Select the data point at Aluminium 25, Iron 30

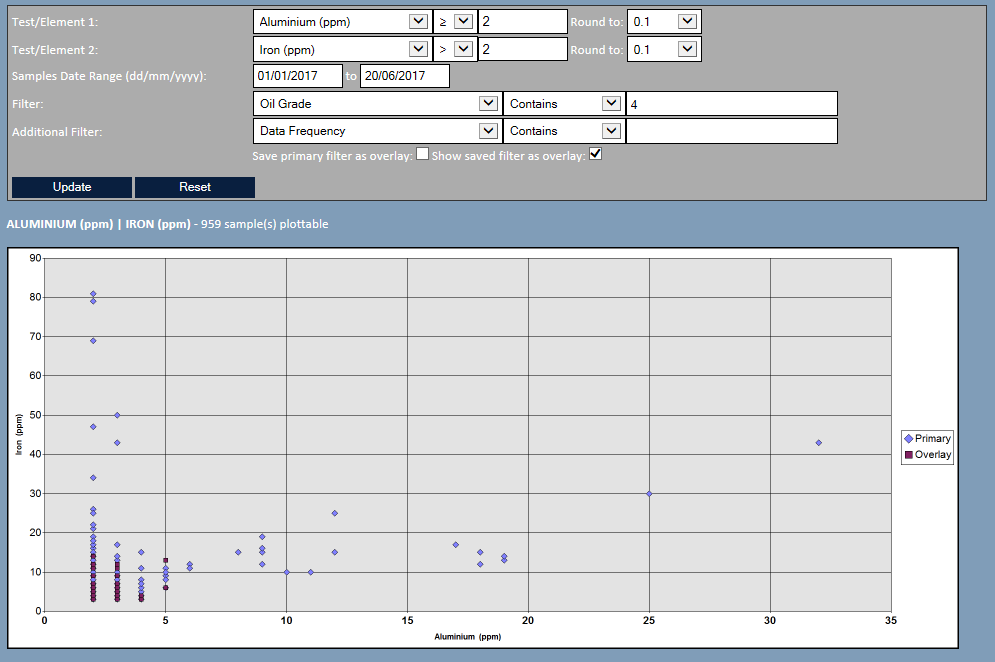click(x=649, y=493)
